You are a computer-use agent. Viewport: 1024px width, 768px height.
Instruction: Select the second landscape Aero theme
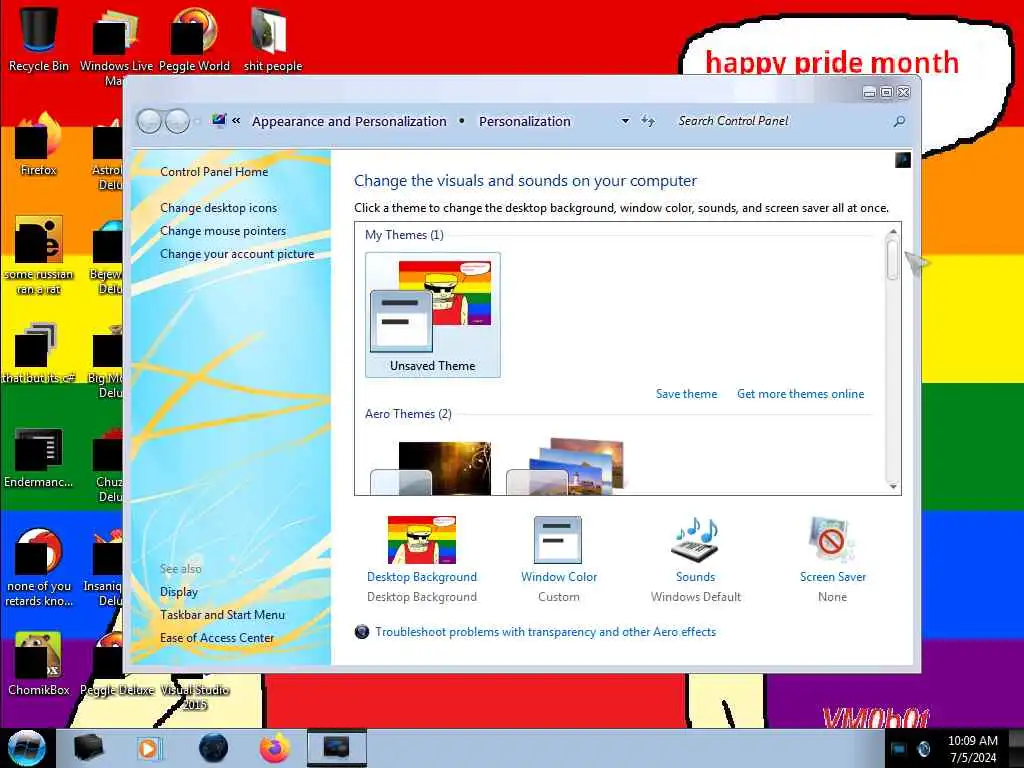pos(567,468)
